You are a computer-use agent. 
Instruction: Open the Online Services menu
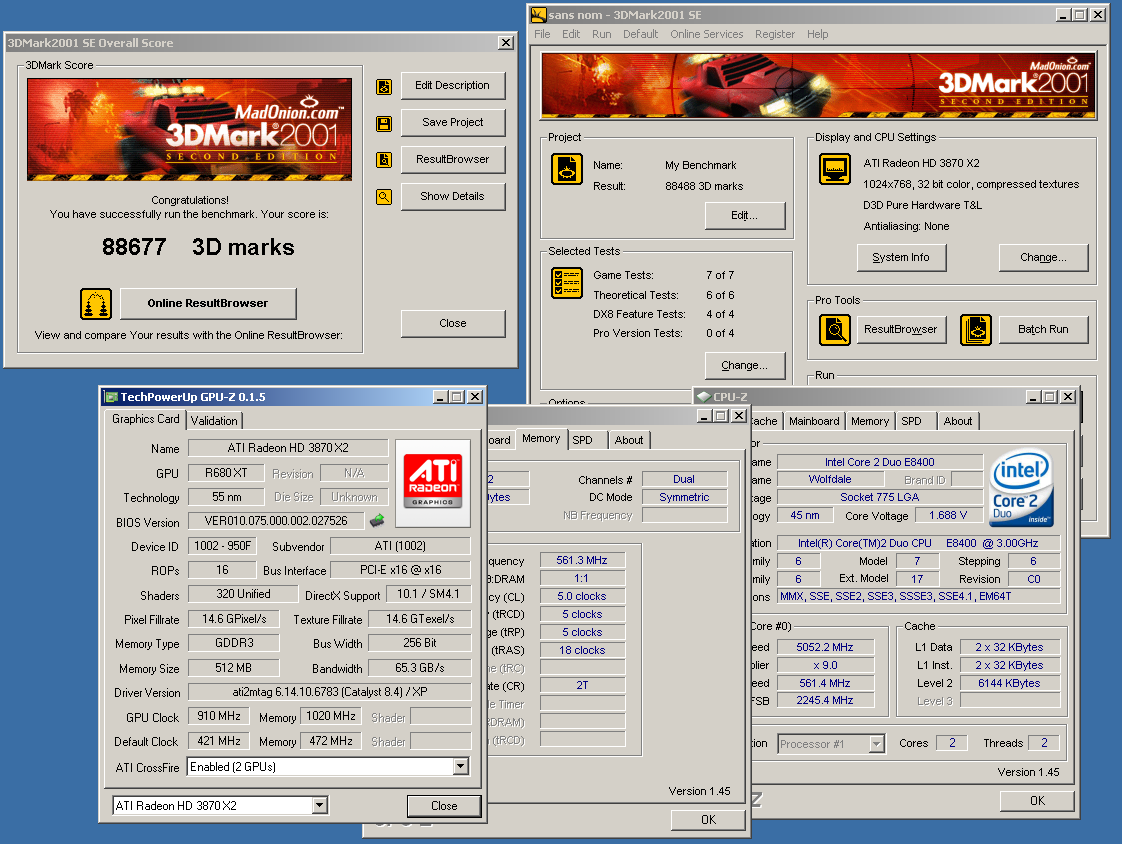tap(707, 34)
